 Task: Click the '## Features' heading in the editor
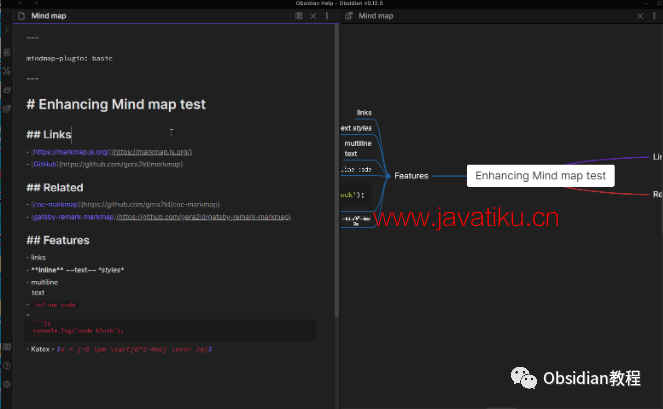point(58,240)
